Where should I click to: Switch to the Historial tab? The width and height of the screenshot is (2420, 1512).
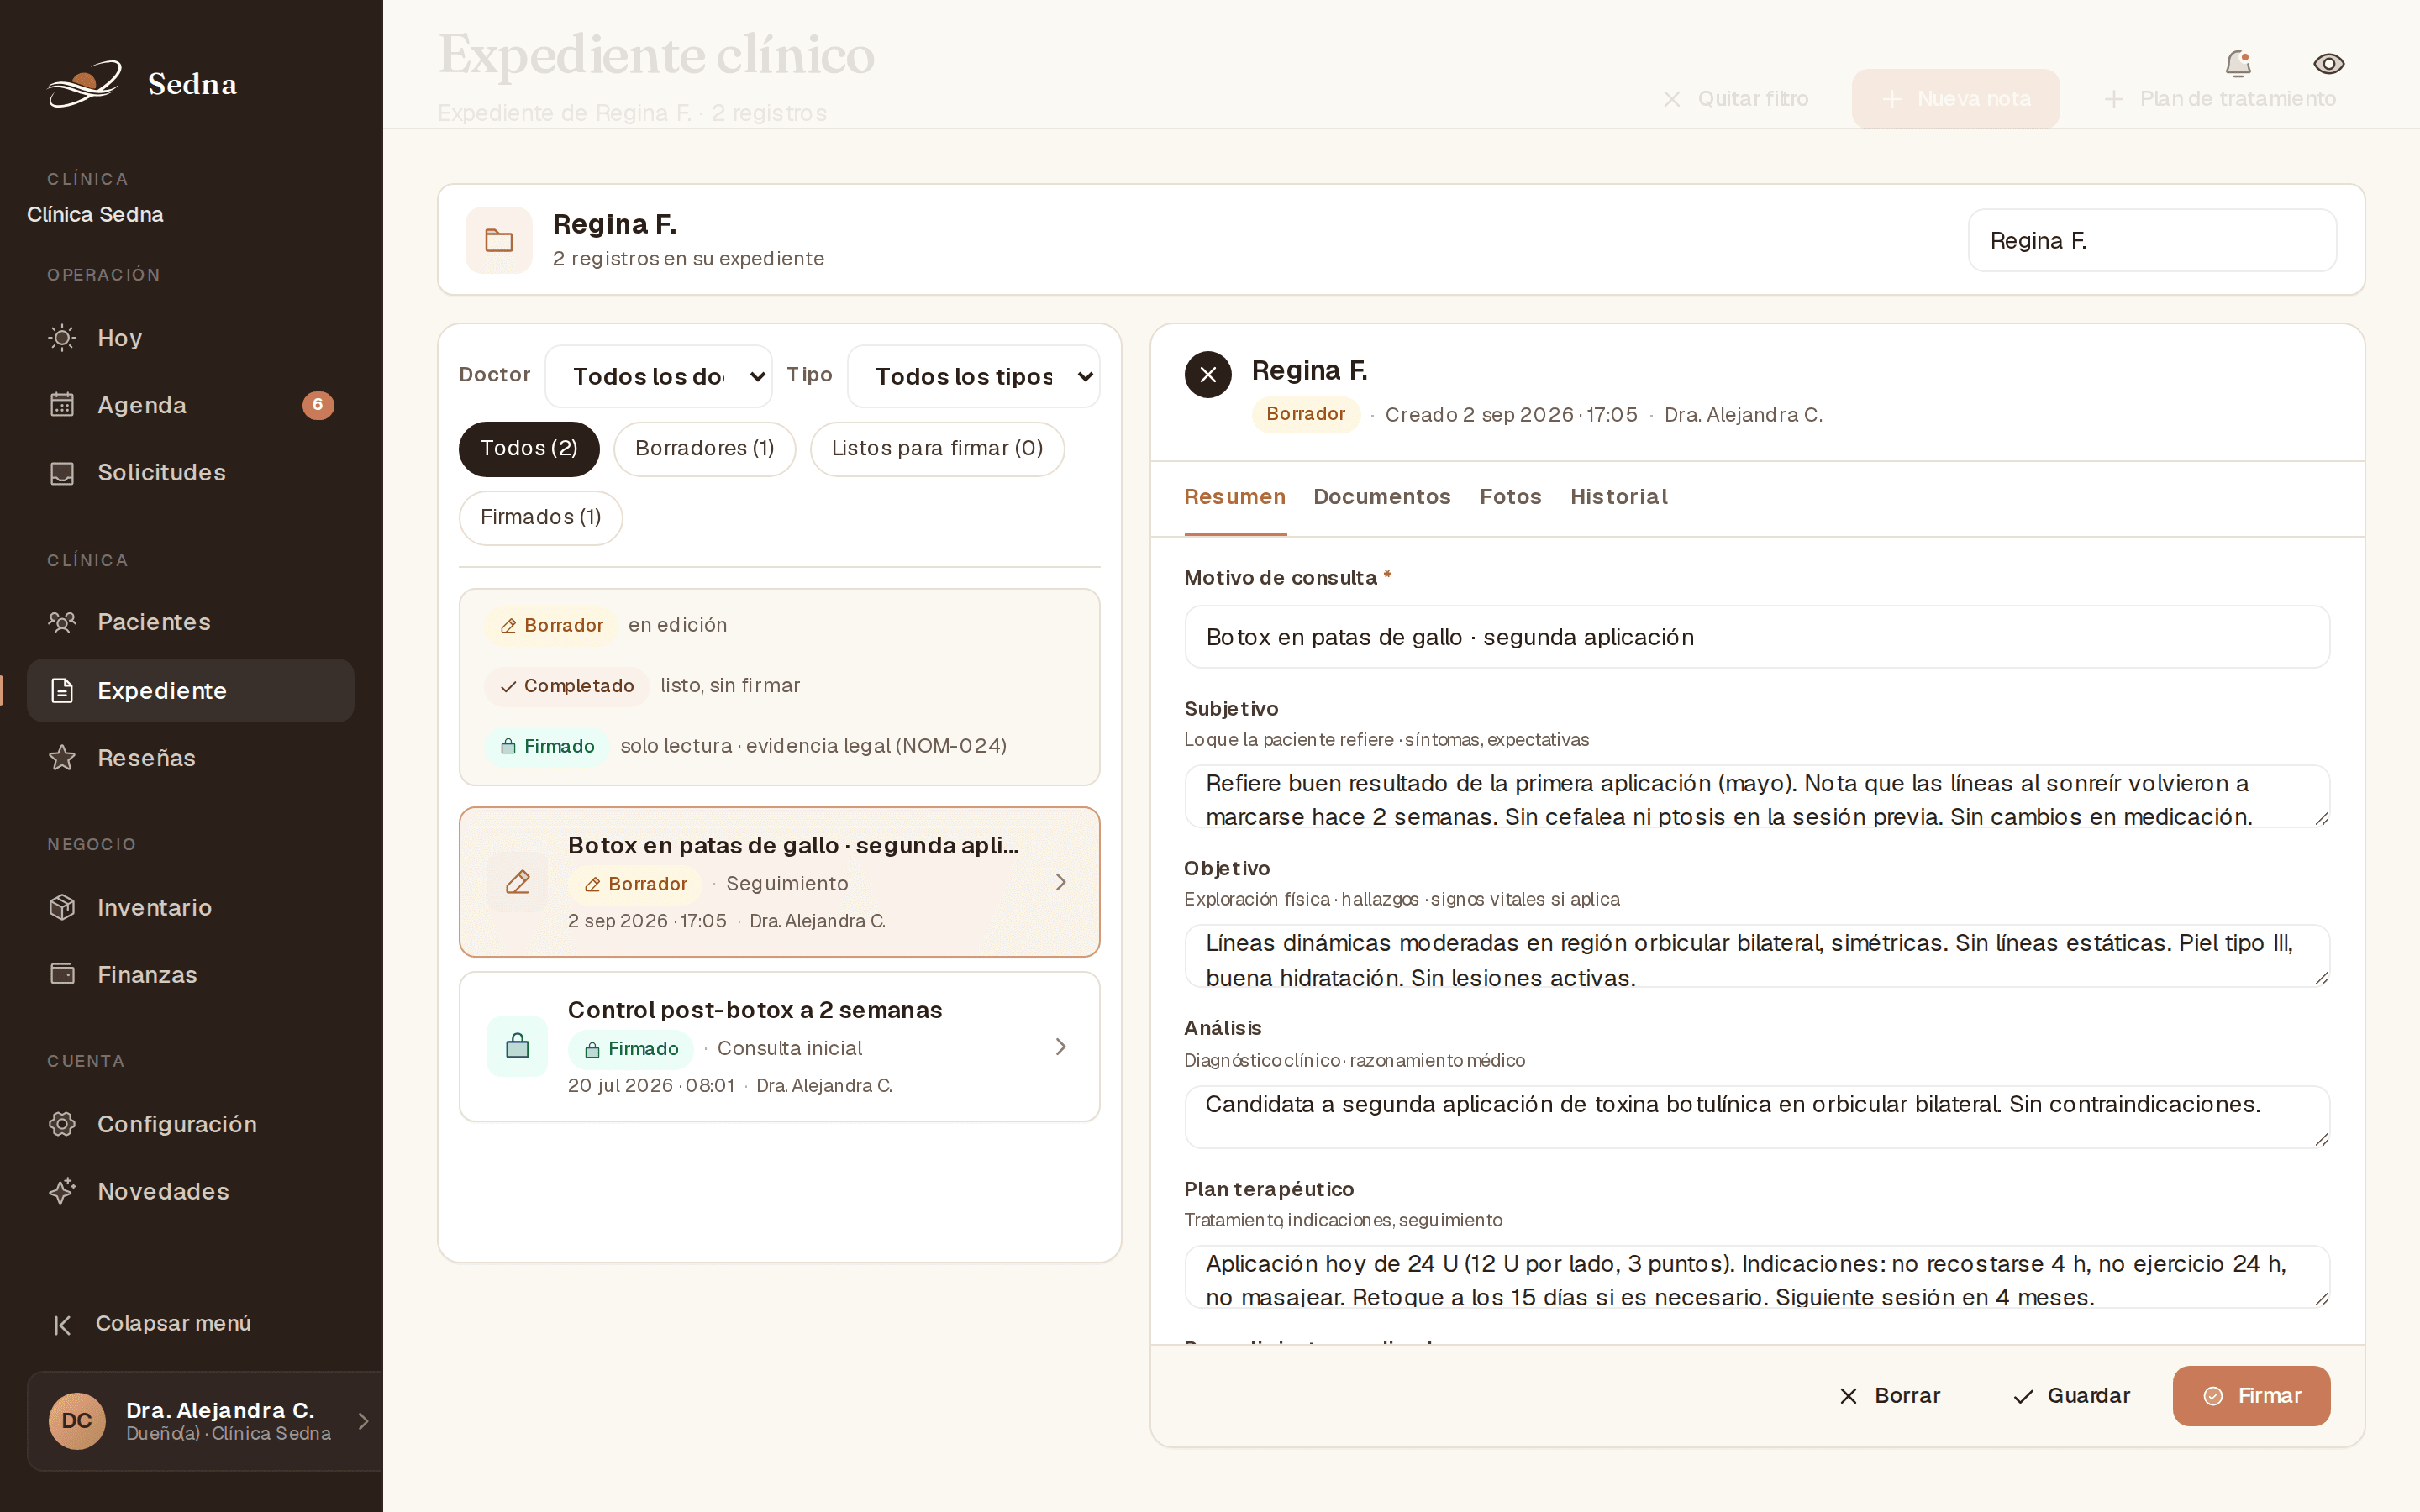pyautogui.click(x=1618, y=497)
